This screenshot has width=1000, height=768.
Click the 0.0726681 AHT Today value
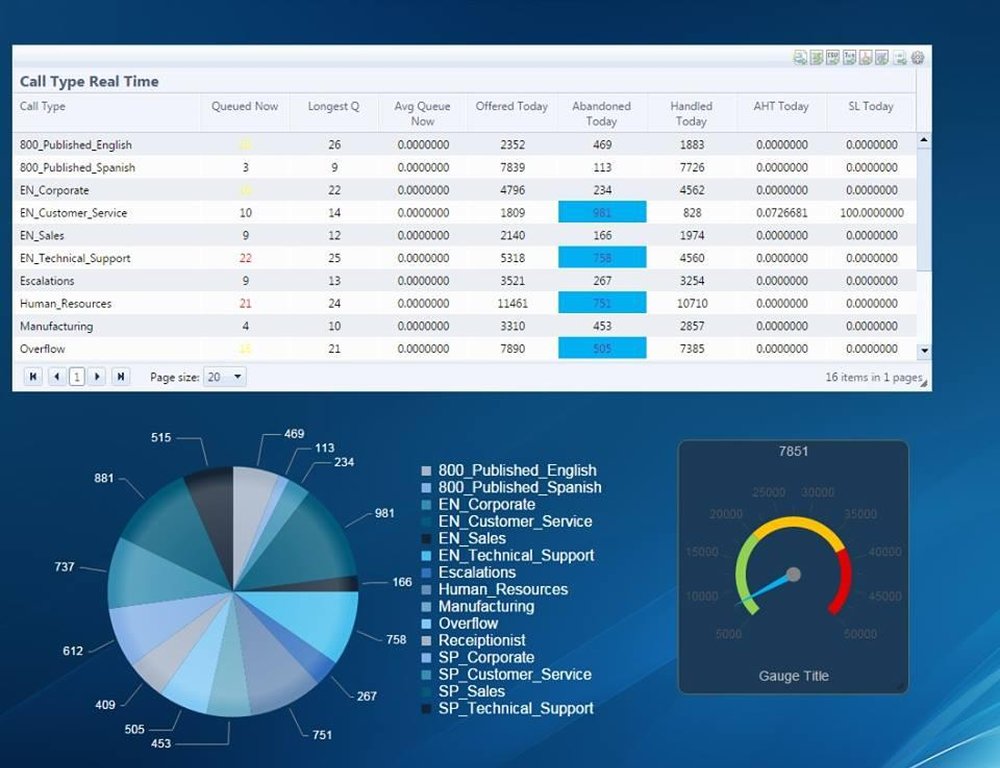(782, 213)
